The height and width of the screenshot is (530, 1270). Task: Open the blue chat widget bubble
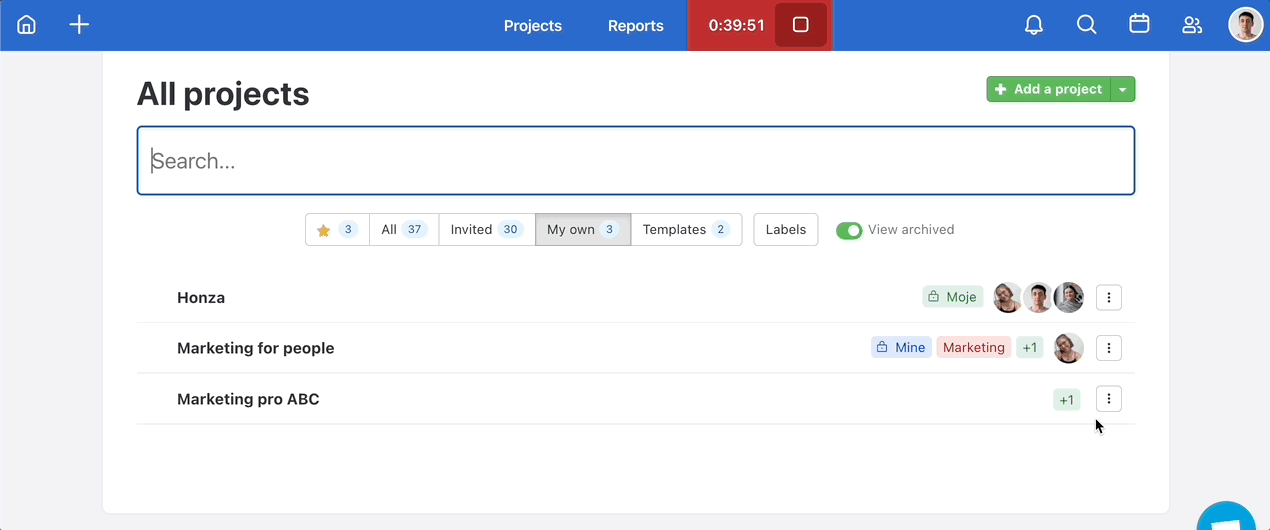(x=1227, y=518)
